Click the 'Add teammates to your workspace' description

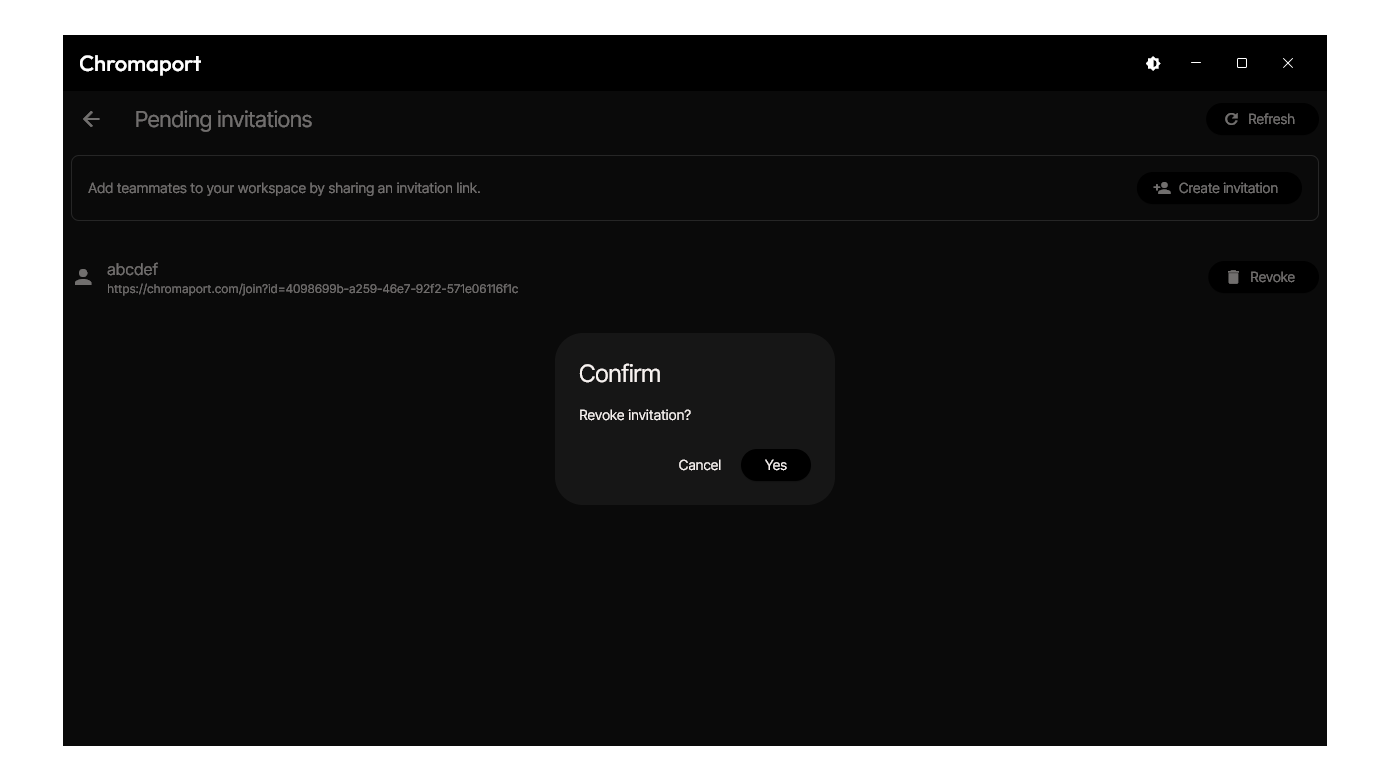point(284,188)
